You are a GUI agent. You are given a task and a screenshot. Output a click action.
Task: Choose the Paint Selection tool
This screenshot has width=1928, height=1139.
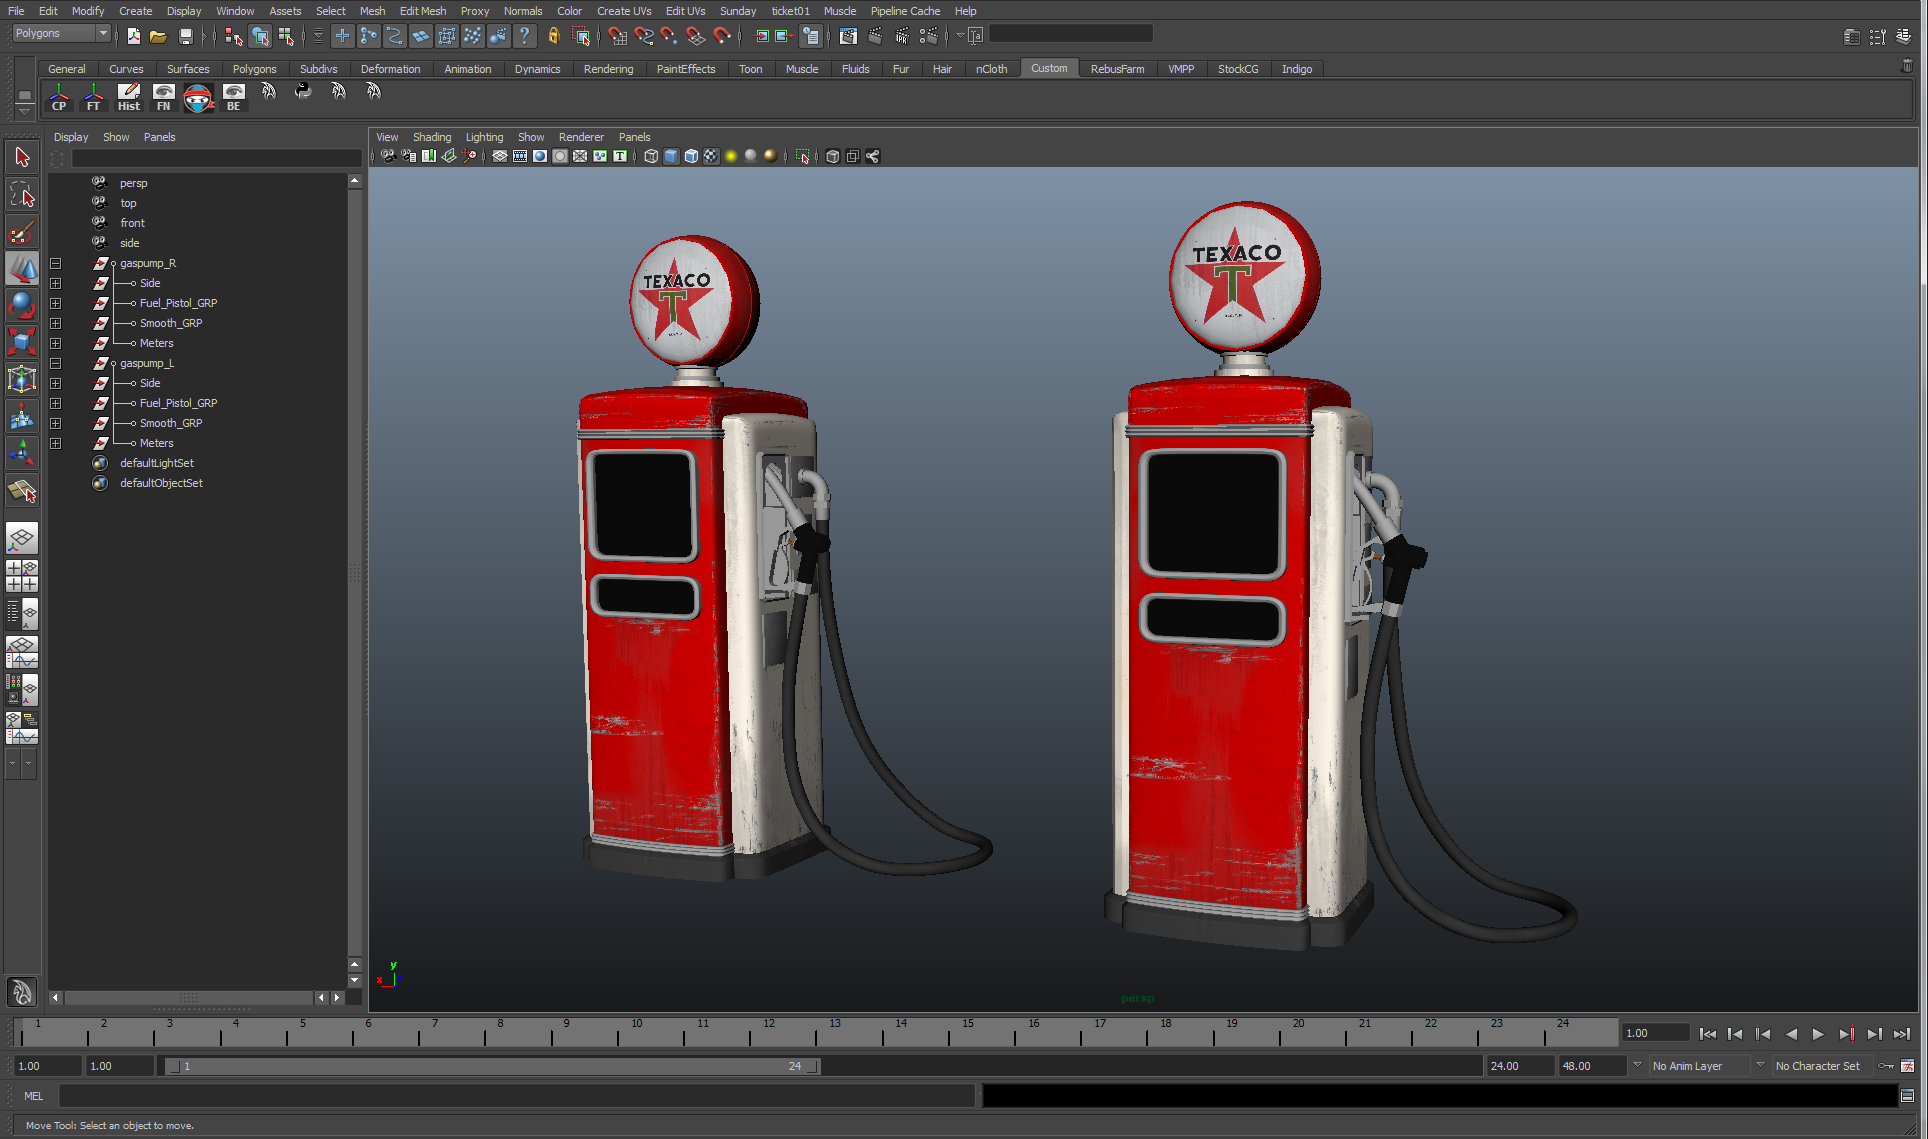22,232
